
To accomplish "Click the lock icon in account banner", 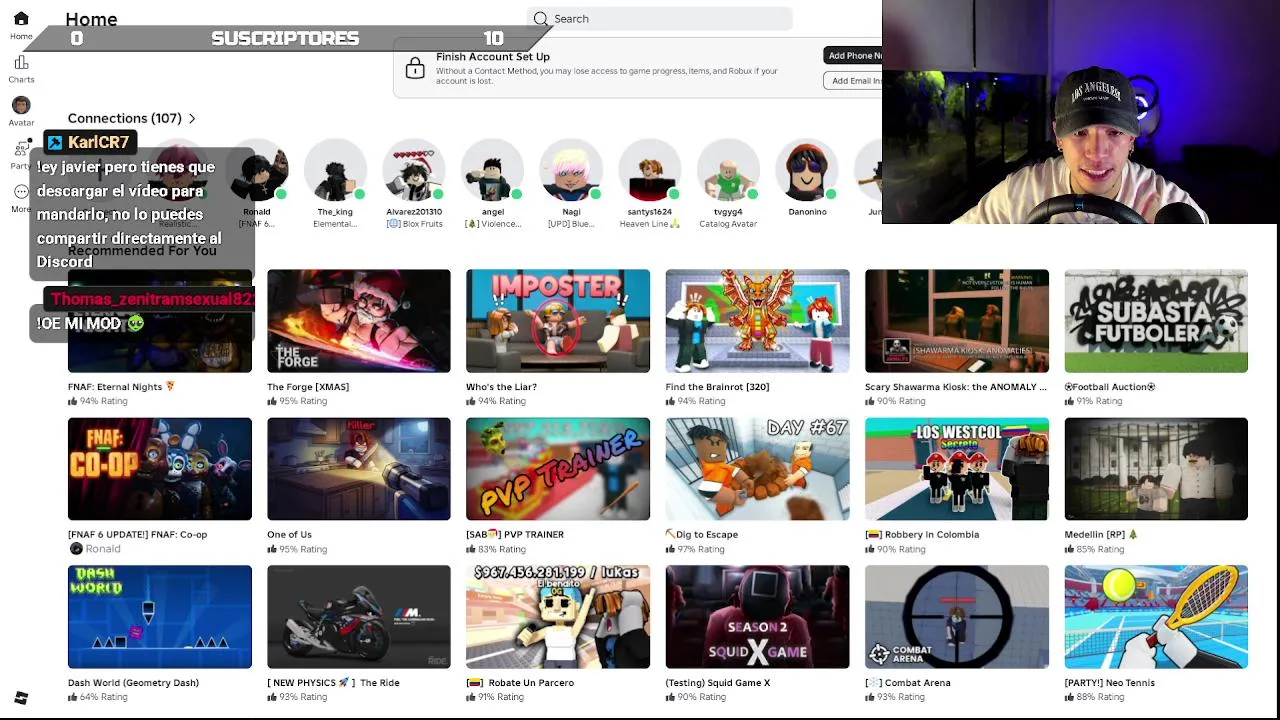I will coord(414,69).
